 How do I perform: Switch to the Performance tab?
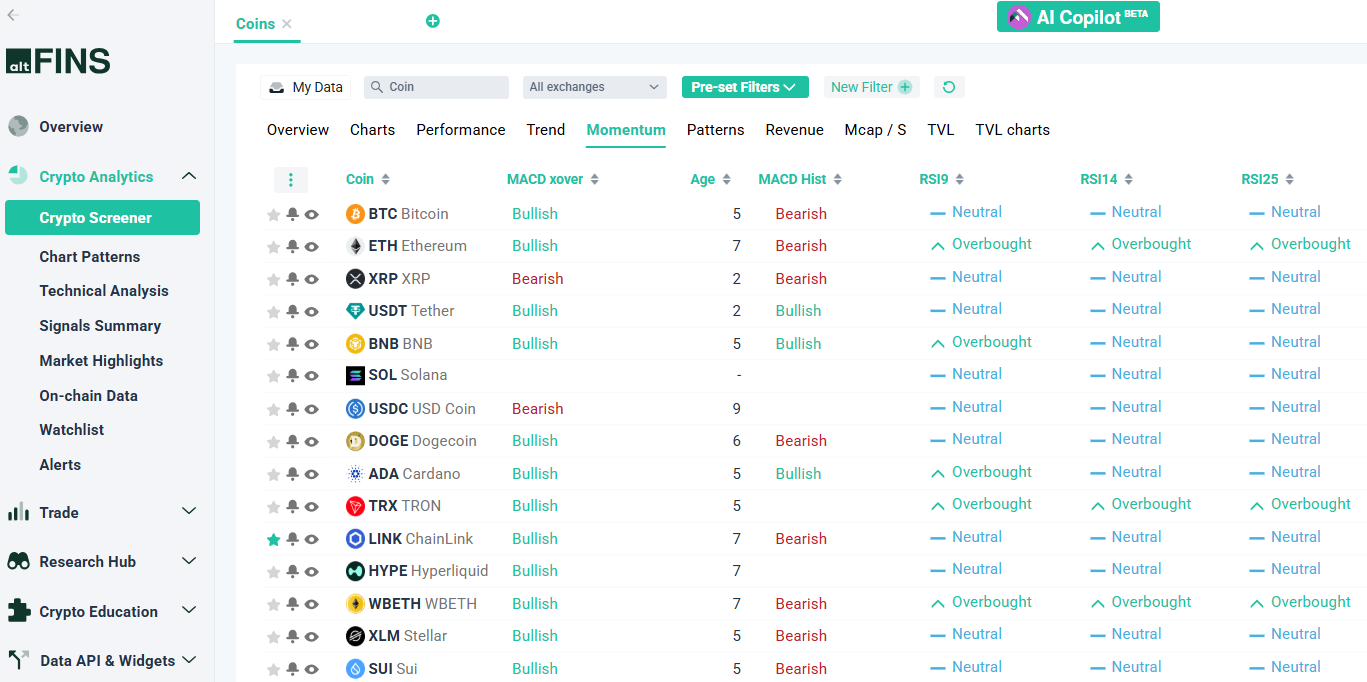point(461,130)
